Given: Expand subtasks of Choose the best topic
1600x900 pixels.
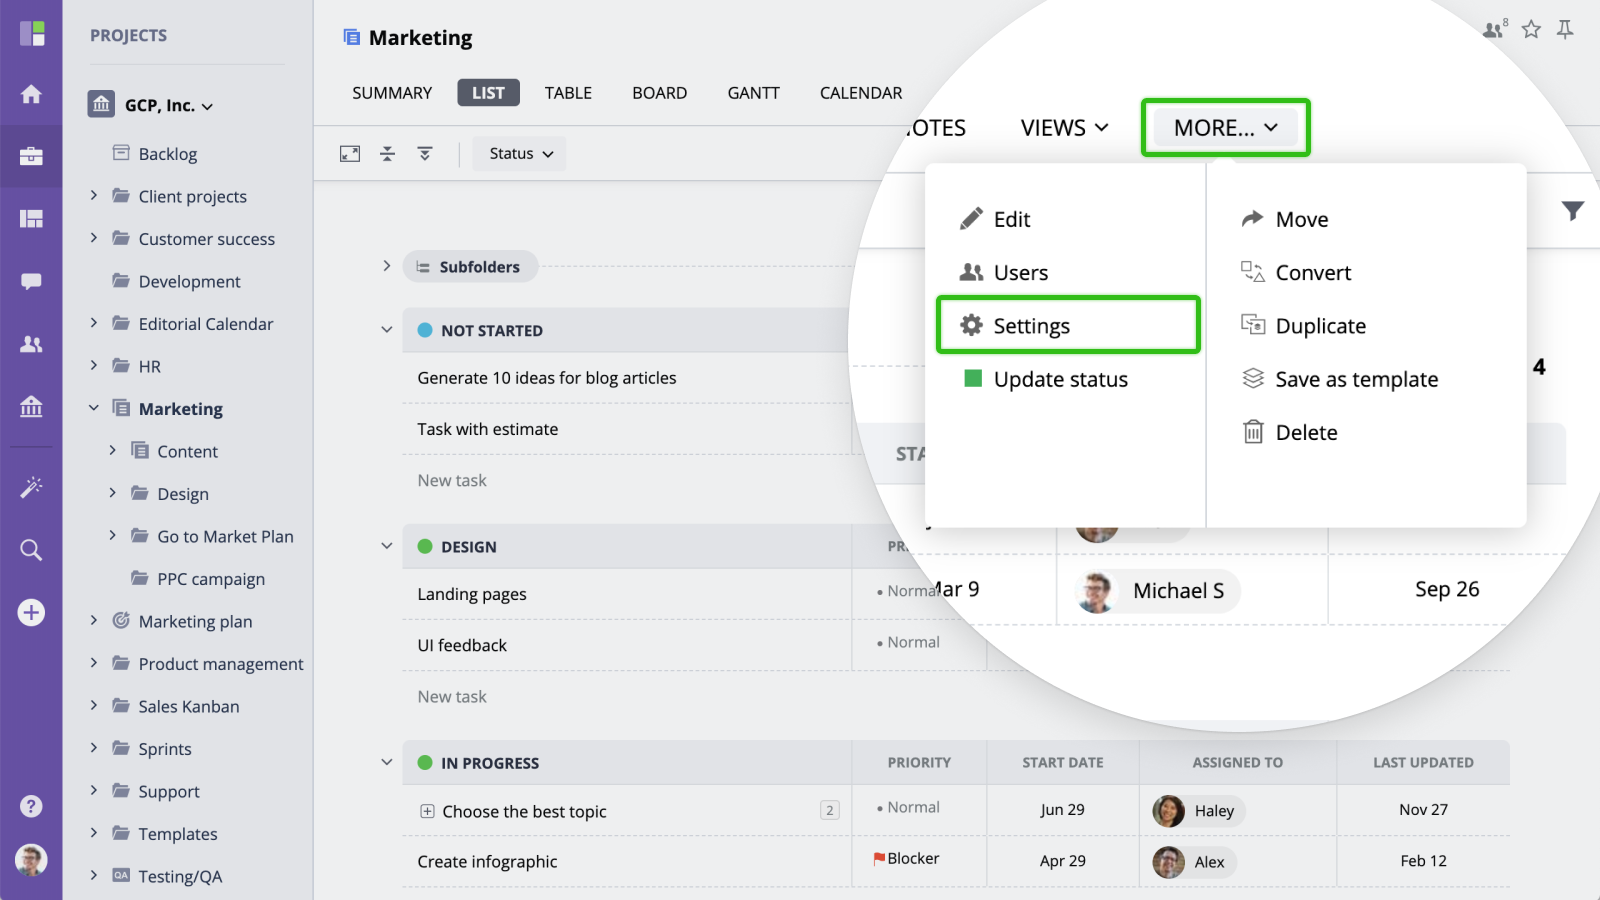Looking at the screenshot, I should click(427, 811).
